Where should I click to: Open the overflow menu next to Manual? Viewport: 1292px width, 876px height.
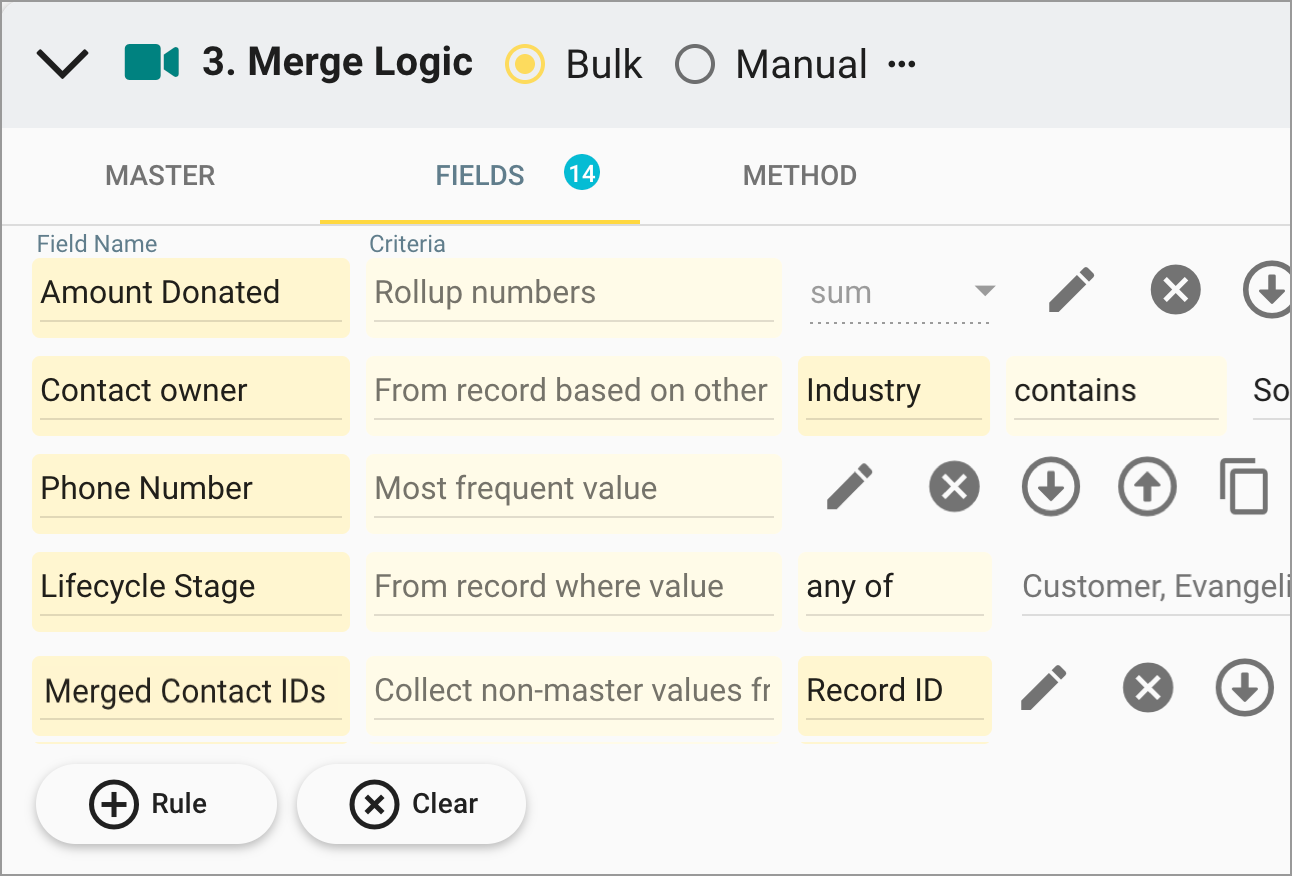click(903, 64)
